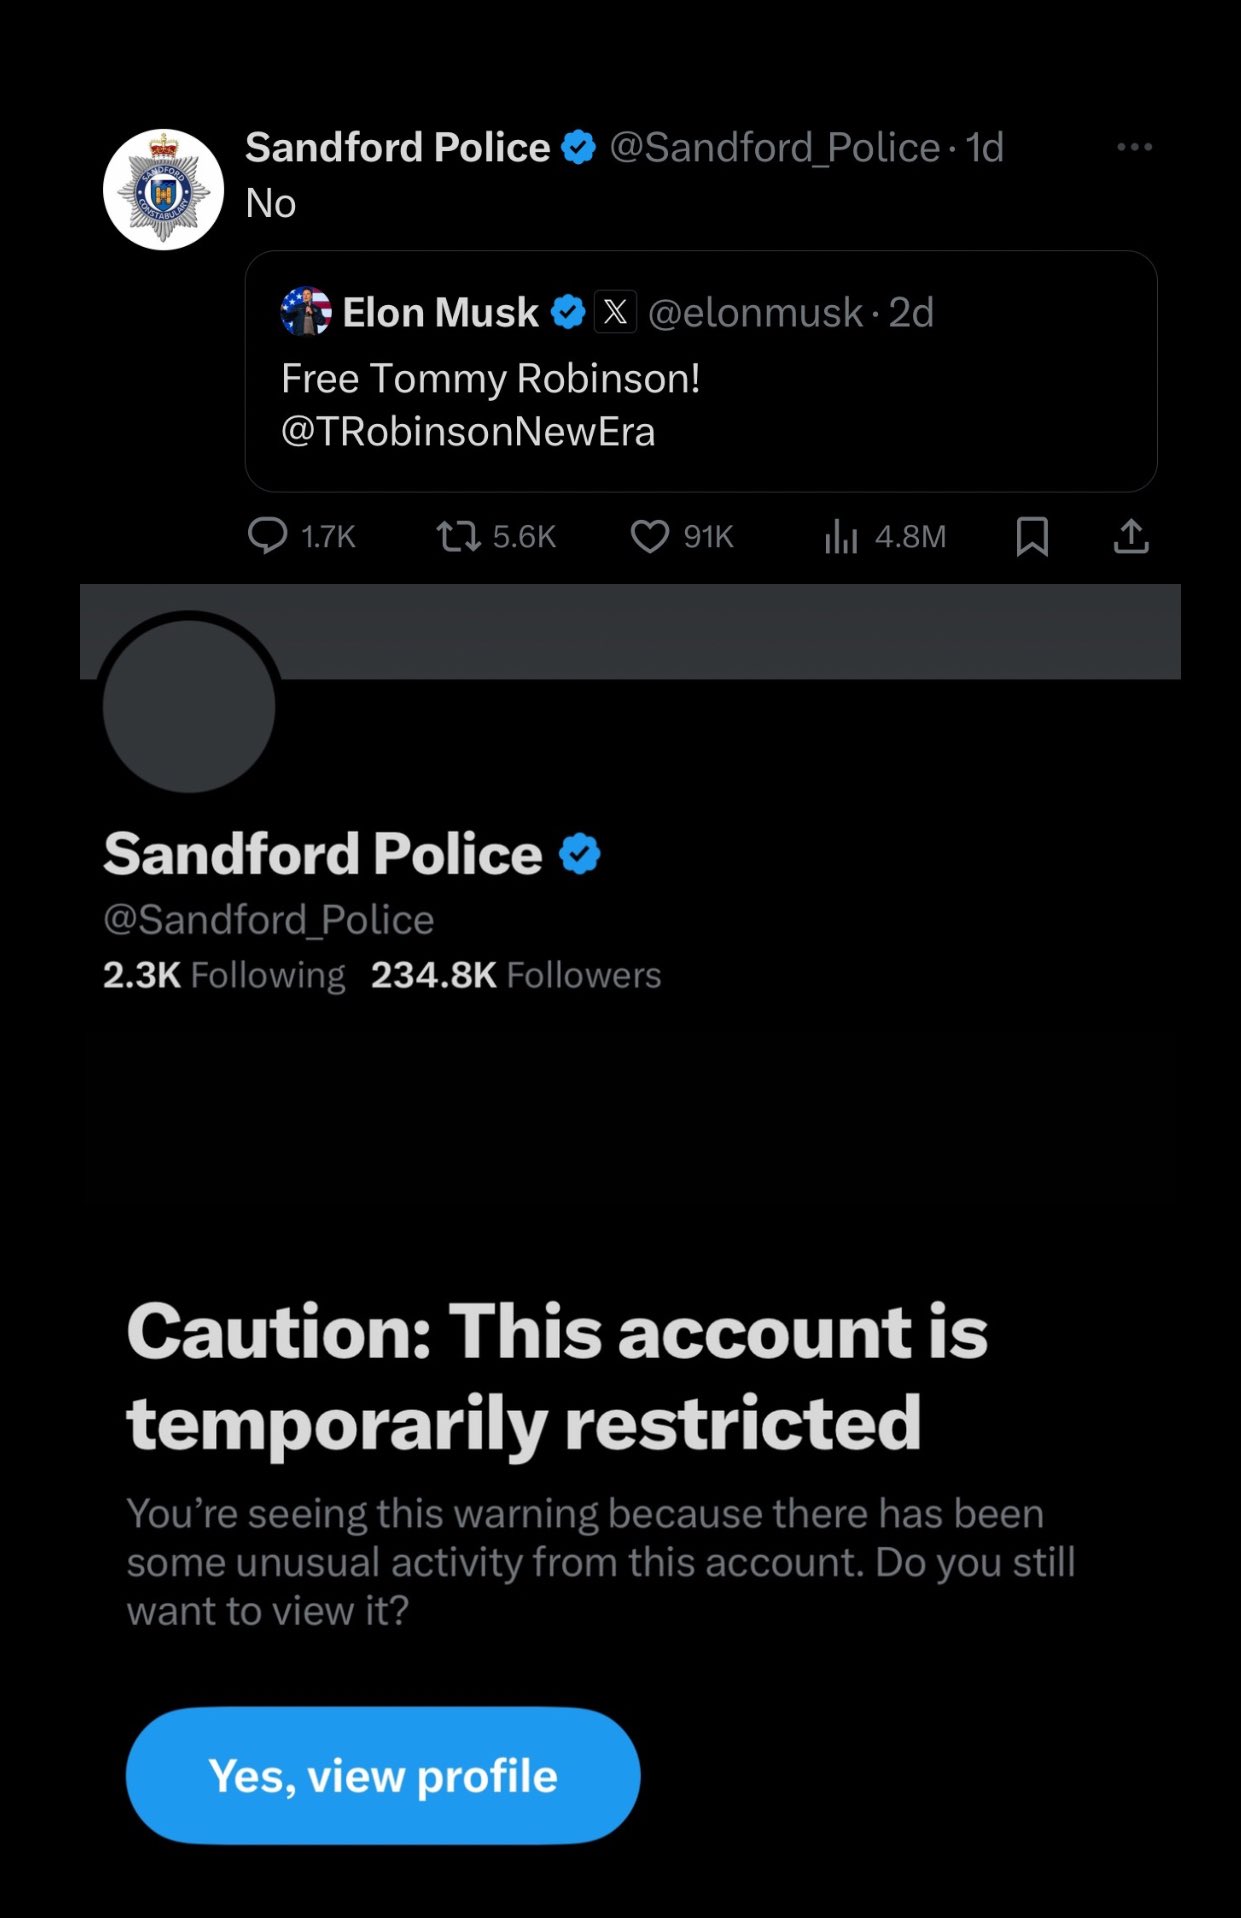Click verified badge in tweet header
Screen dimensions: 1241x1918
point(579,148)
